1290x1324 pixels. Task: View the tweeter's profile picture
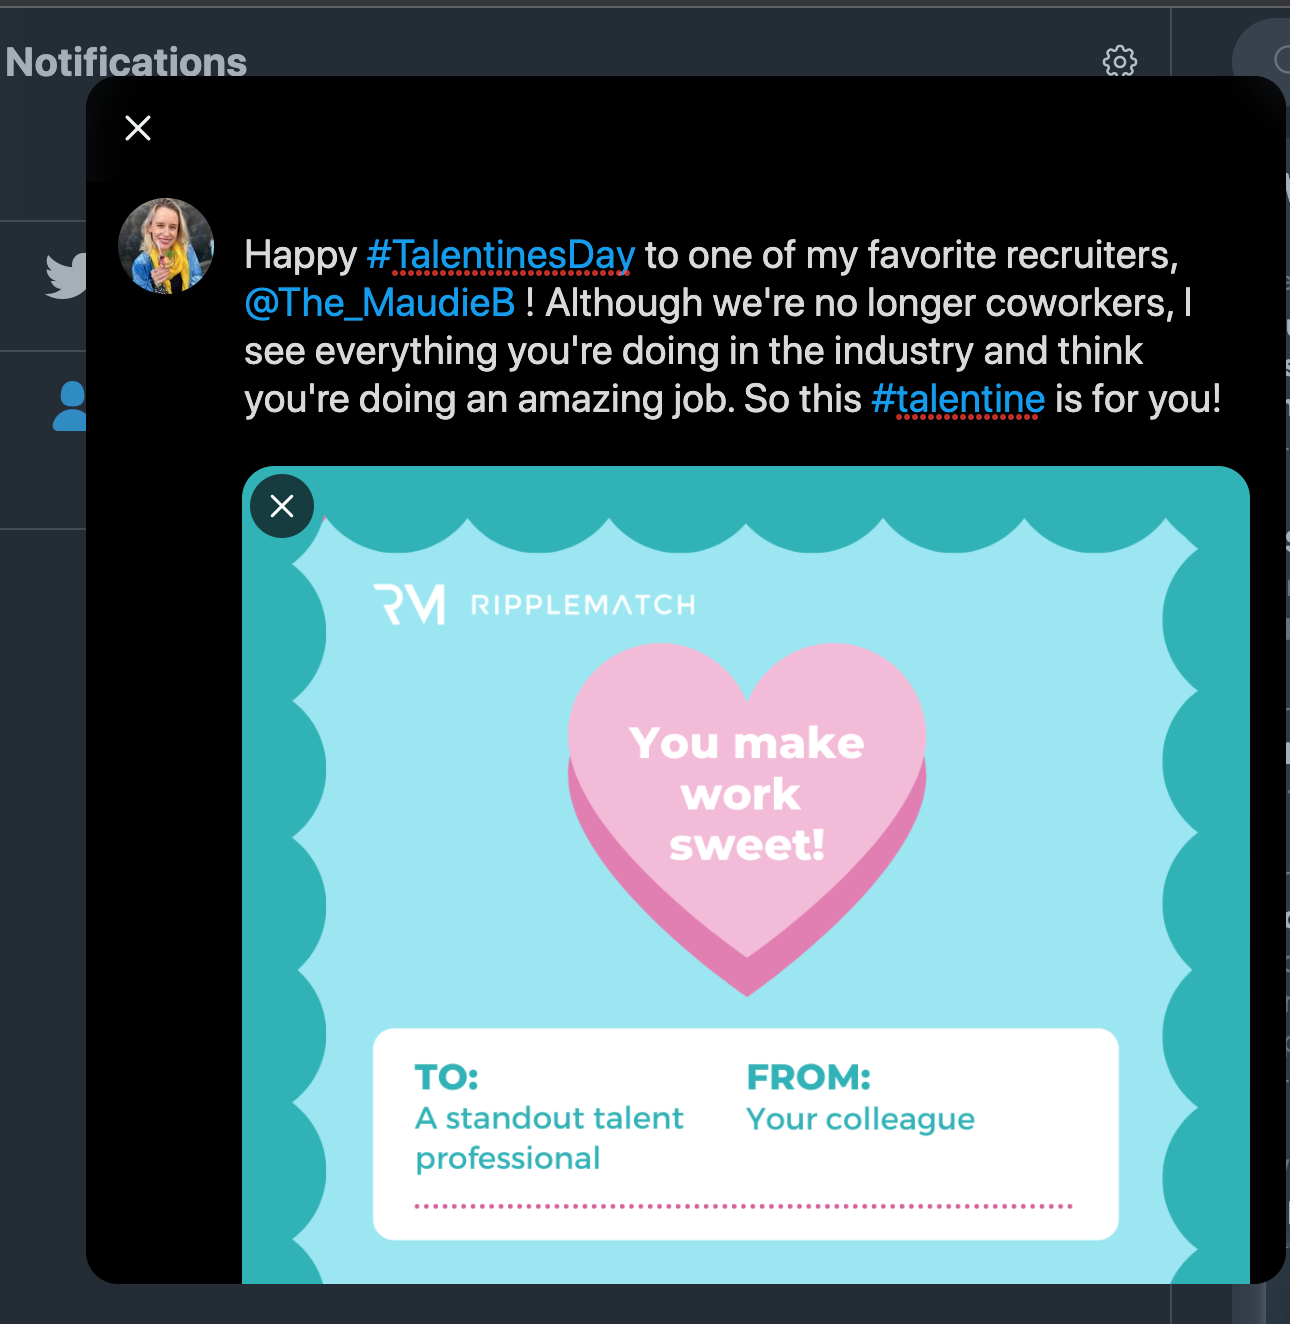coord(167,246)
